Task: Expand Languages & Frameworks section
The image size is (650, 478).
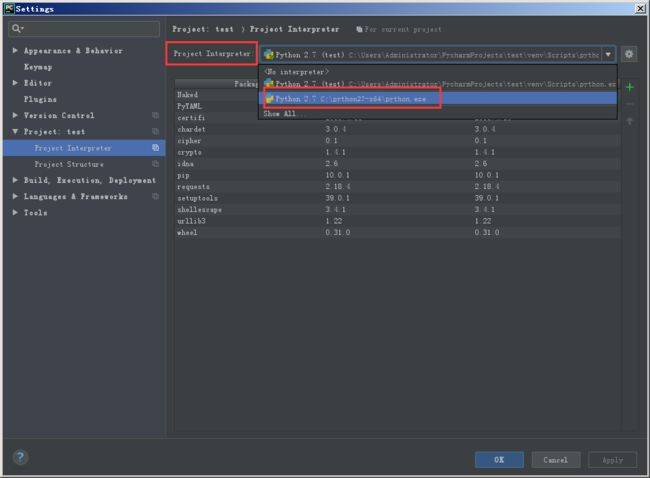Action: (15, 196)
